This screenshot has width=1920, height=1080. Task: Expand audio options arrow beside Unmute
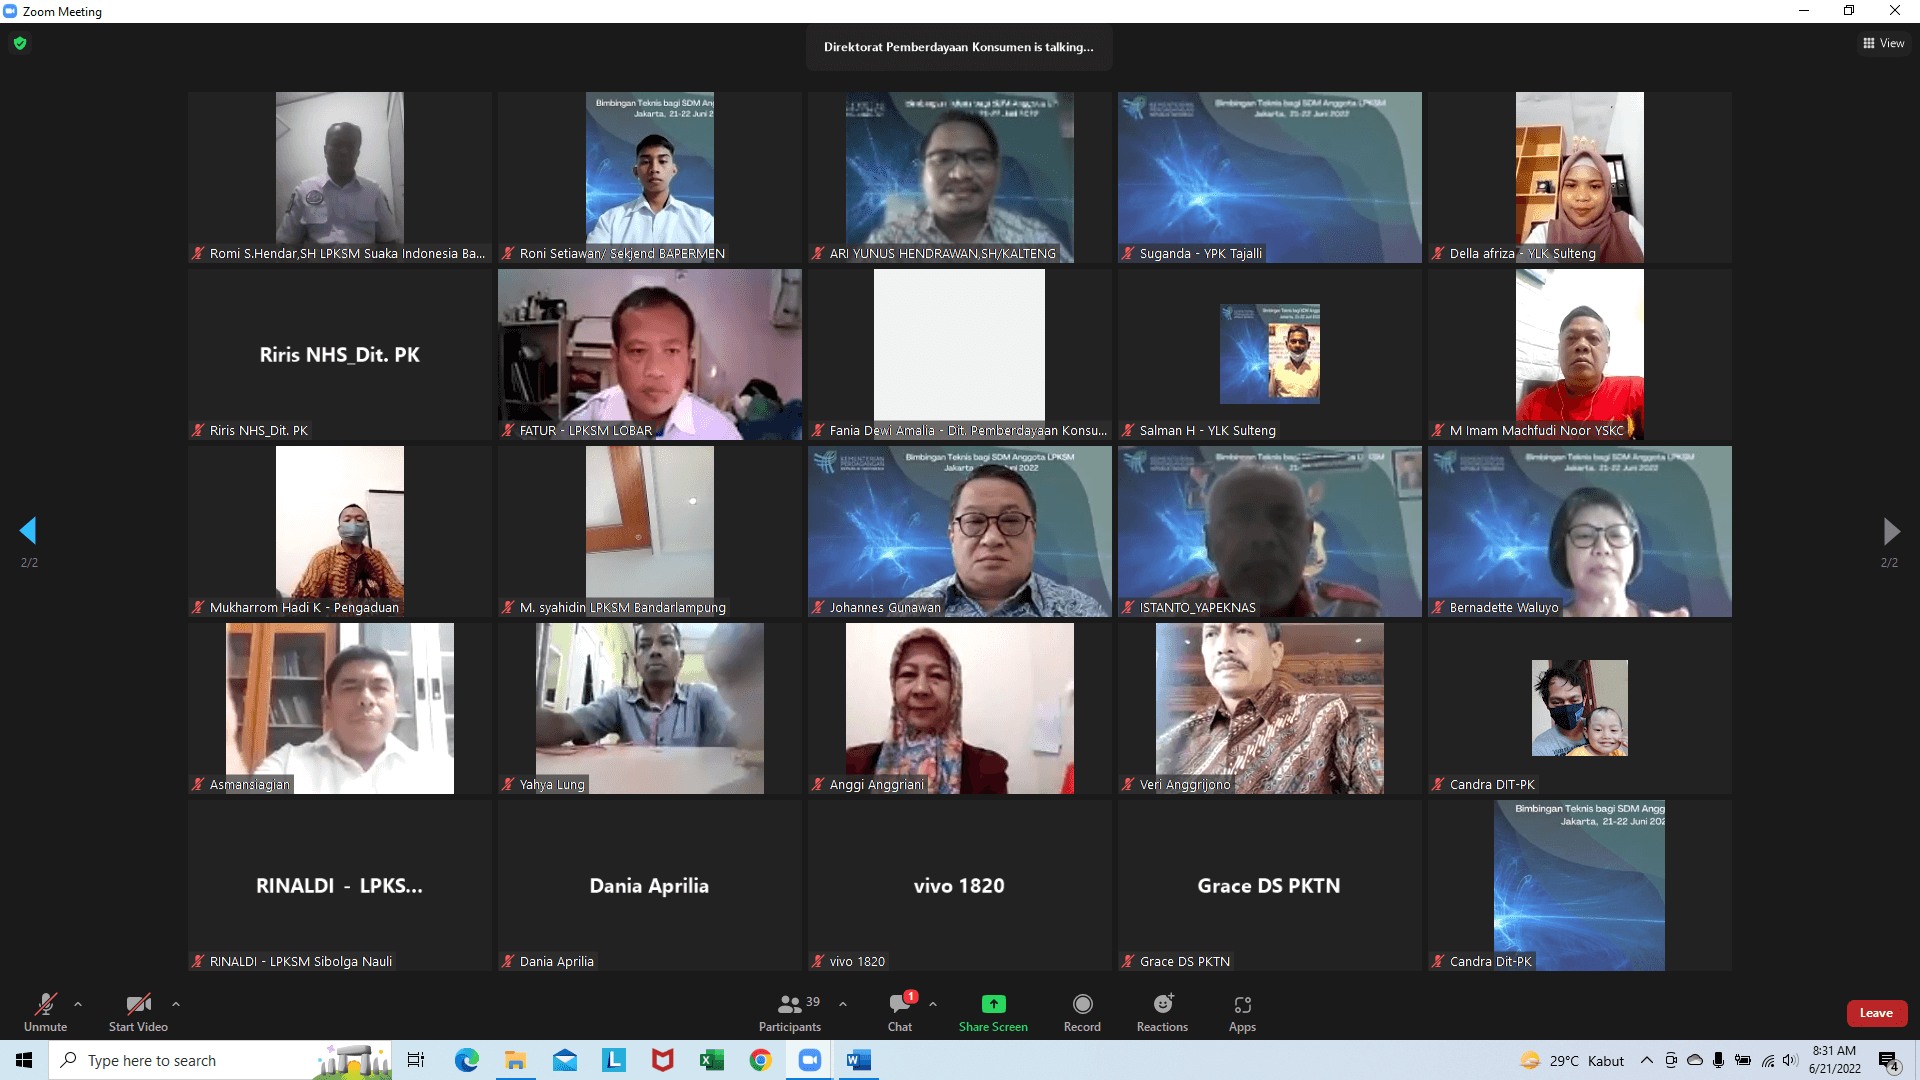coord(78,1004)
